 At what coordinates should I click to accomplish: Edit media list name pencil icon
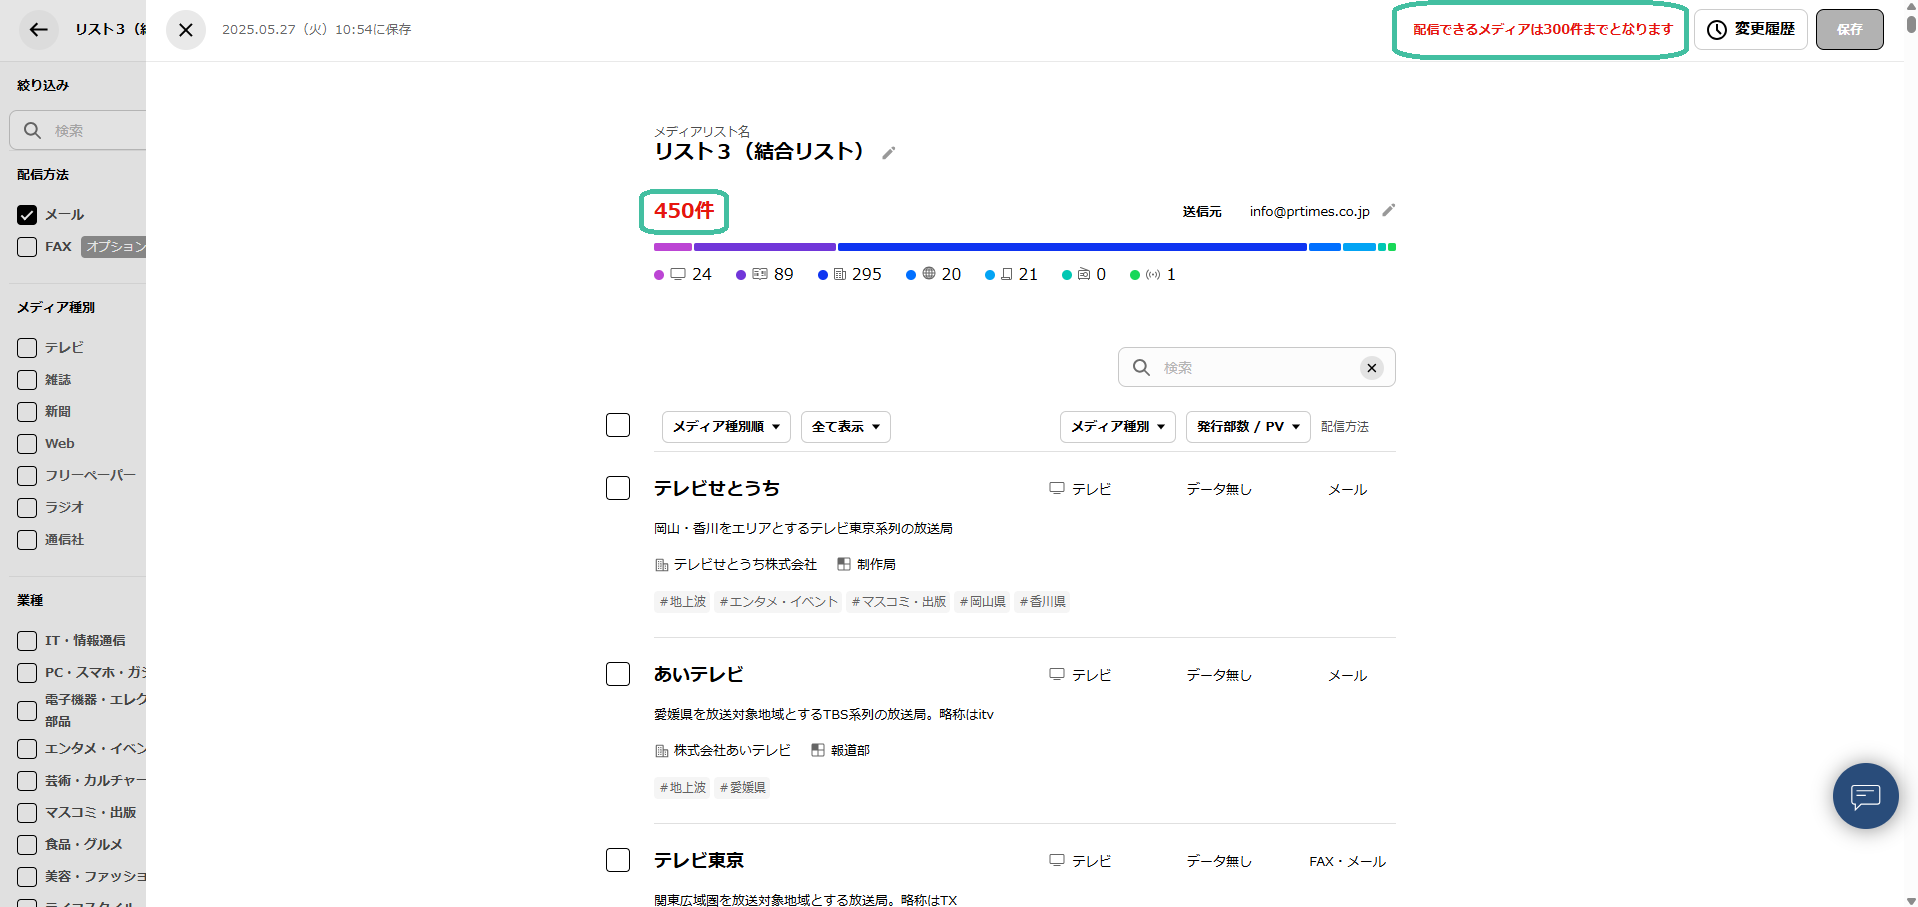888,153
